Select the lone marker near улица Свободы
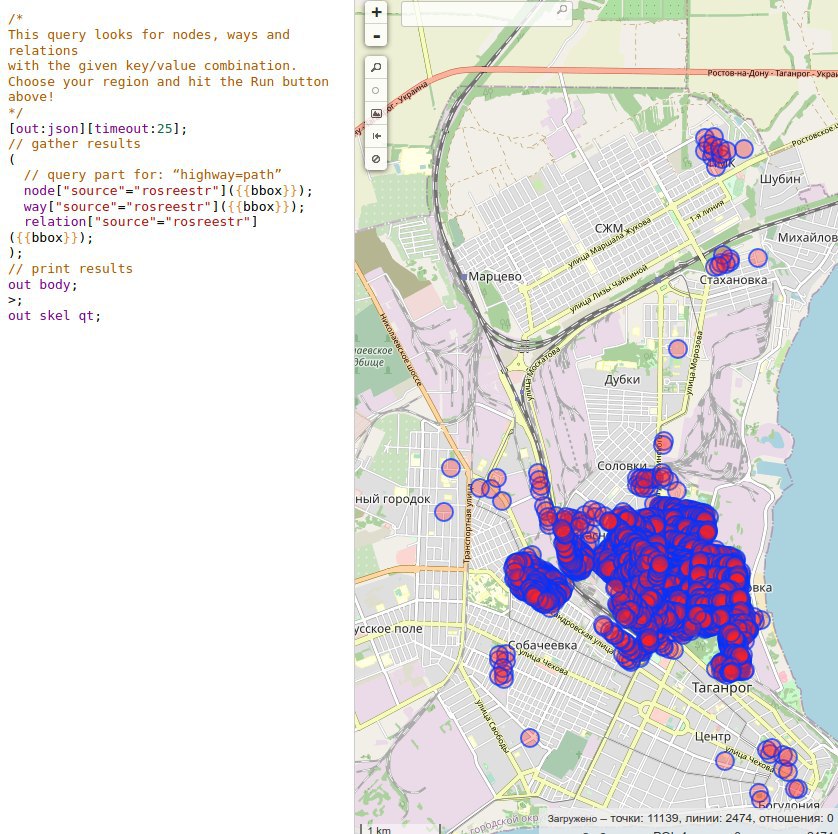Image resolution: width=838 pixels, height=834 pixels. 530,738
